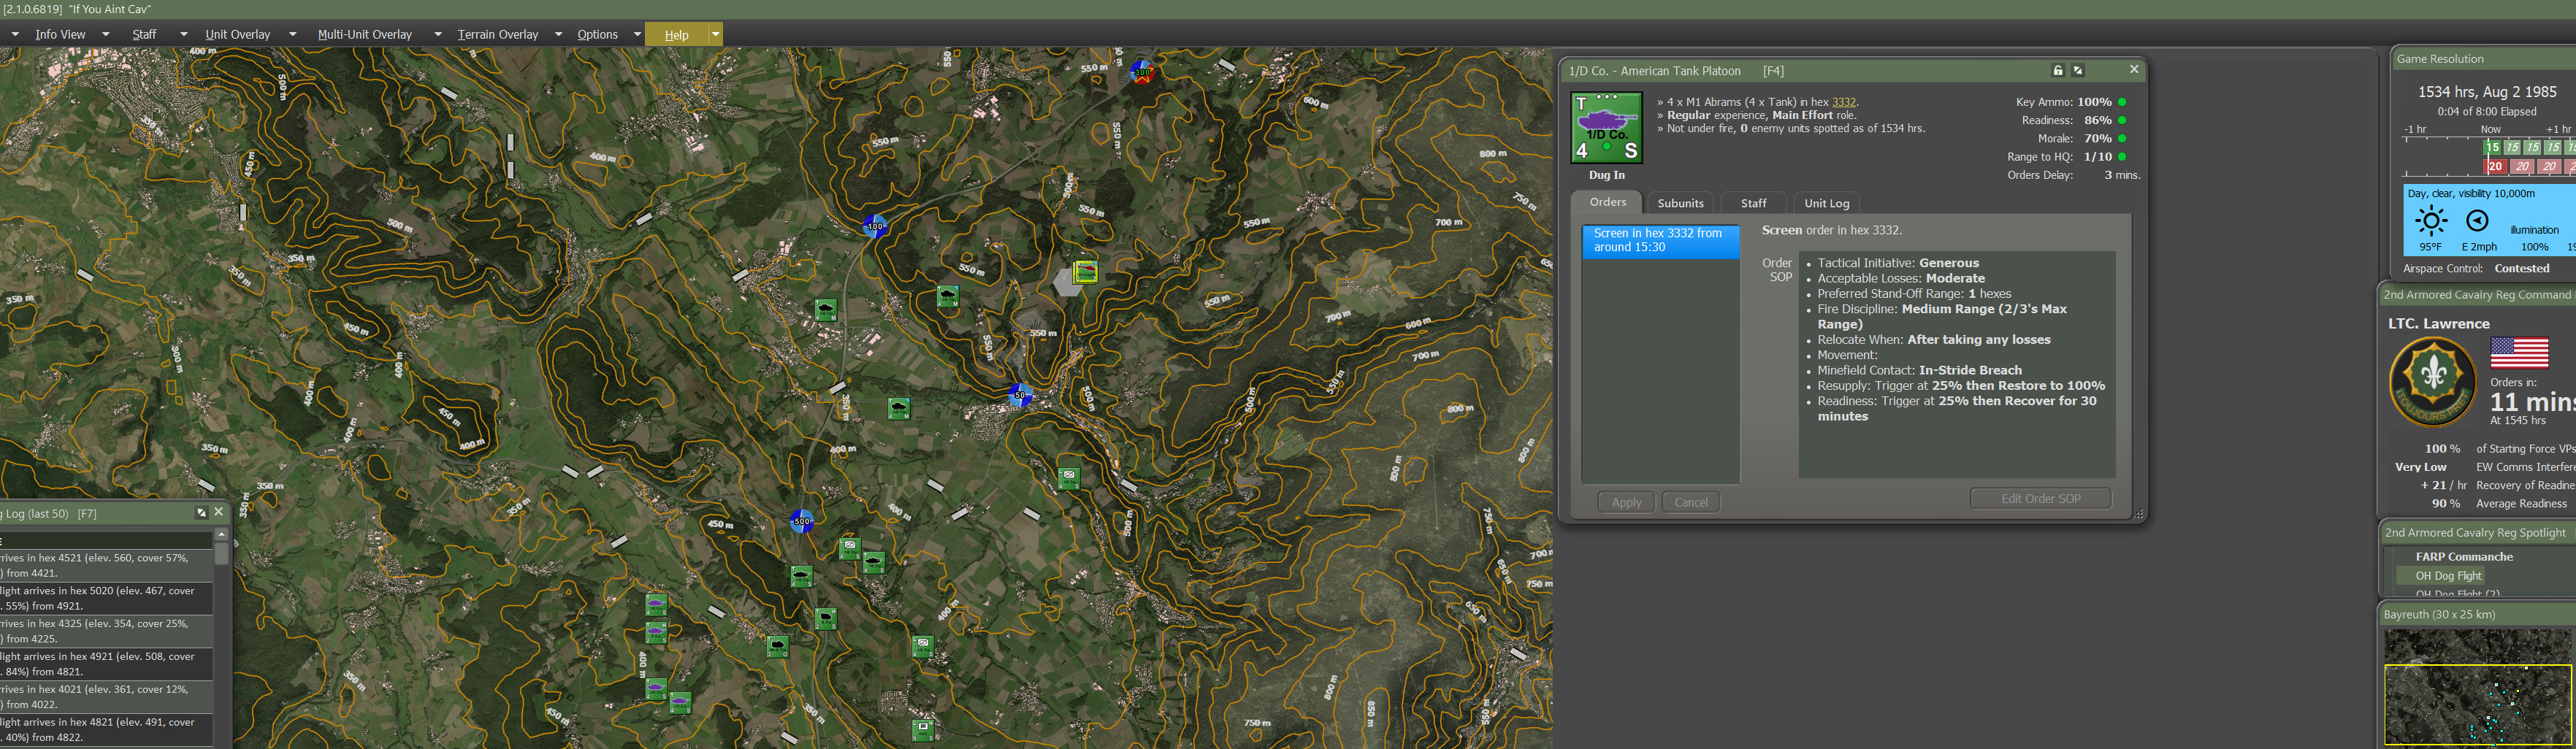This screenshot has height=749, width=2576.
Task: Expand the Info View dropdown arrow
Action: (105, 34)
